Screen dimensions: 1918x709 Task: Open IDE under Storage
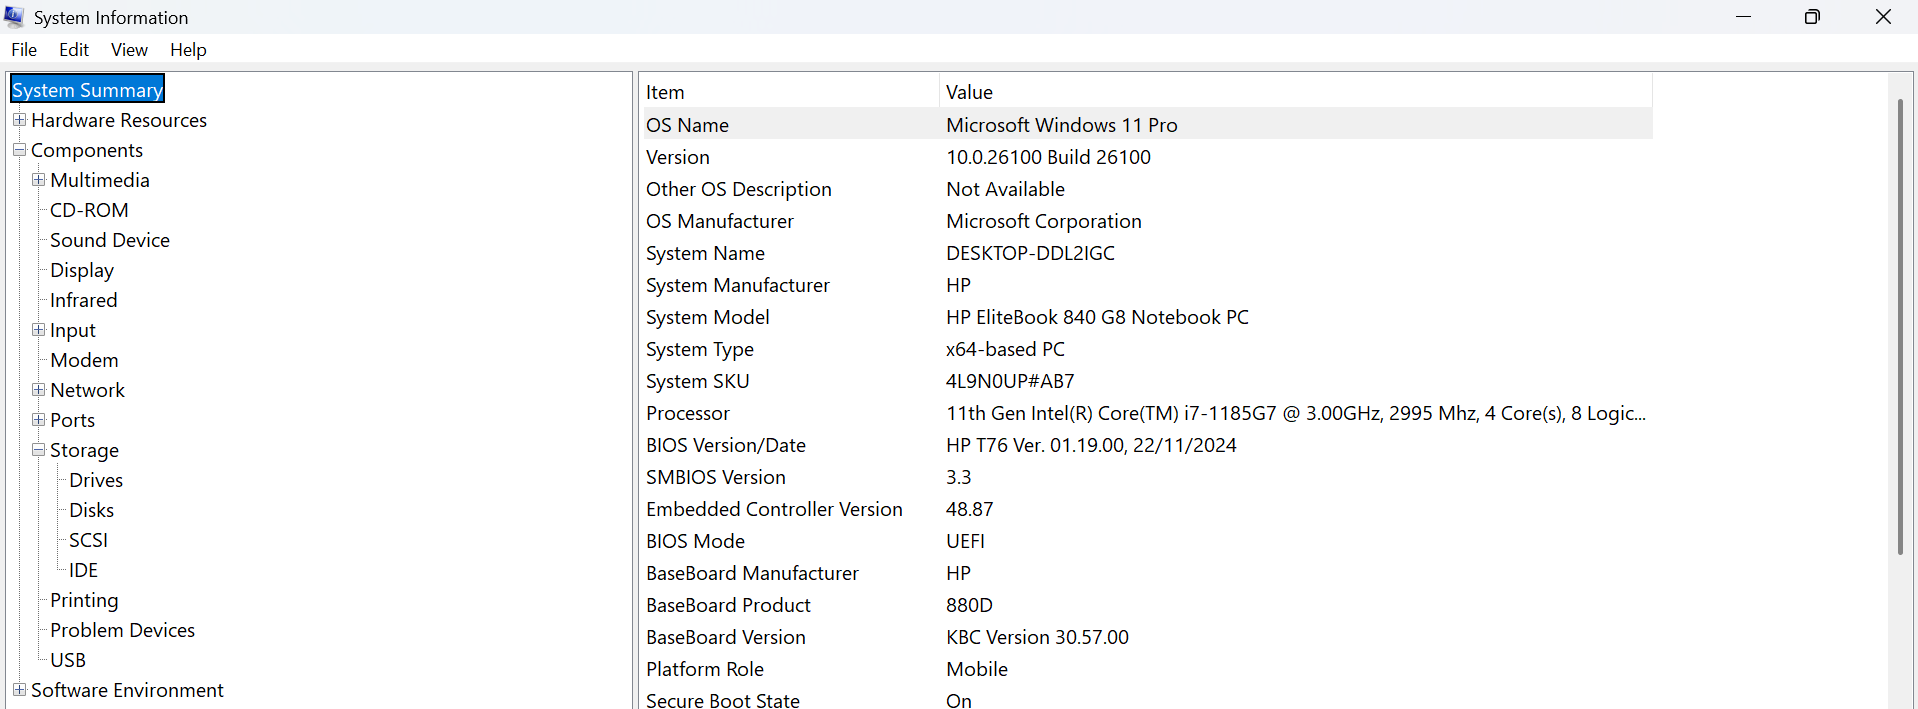click(x=83, y=570)
